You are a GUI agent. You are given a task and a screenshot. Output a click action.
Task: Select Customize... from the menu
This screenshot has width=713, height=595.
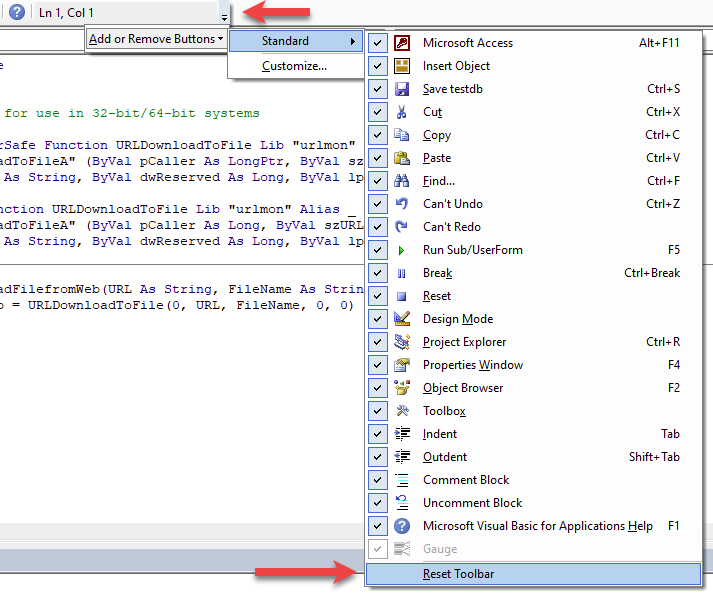294,66
